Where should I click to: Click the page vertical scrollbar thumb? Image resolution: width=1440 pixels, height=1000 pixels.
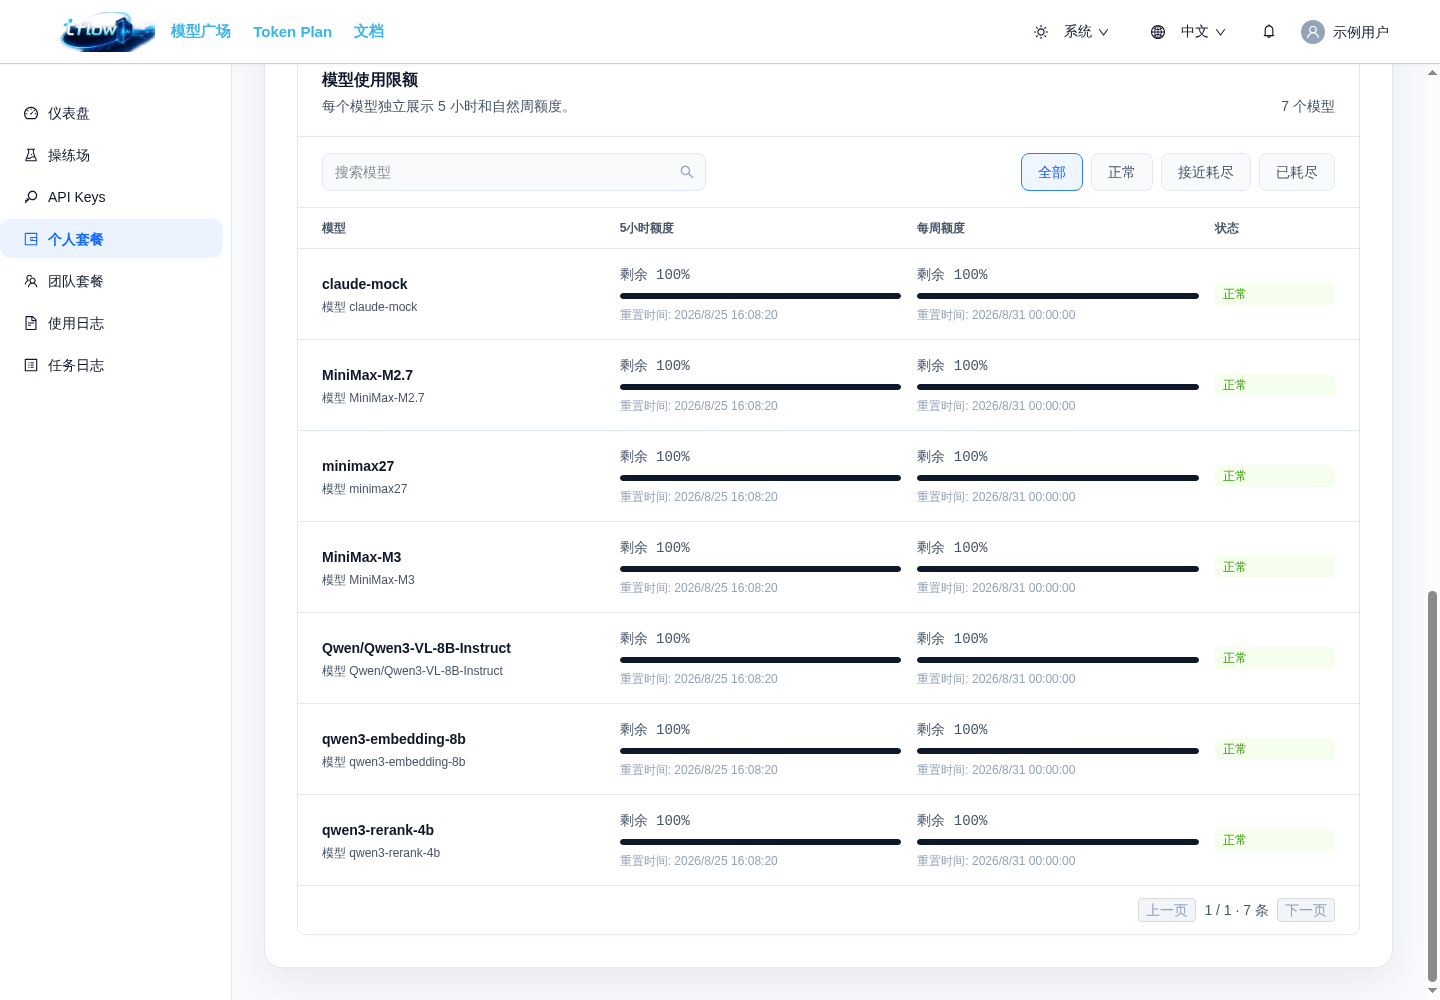1433,786
